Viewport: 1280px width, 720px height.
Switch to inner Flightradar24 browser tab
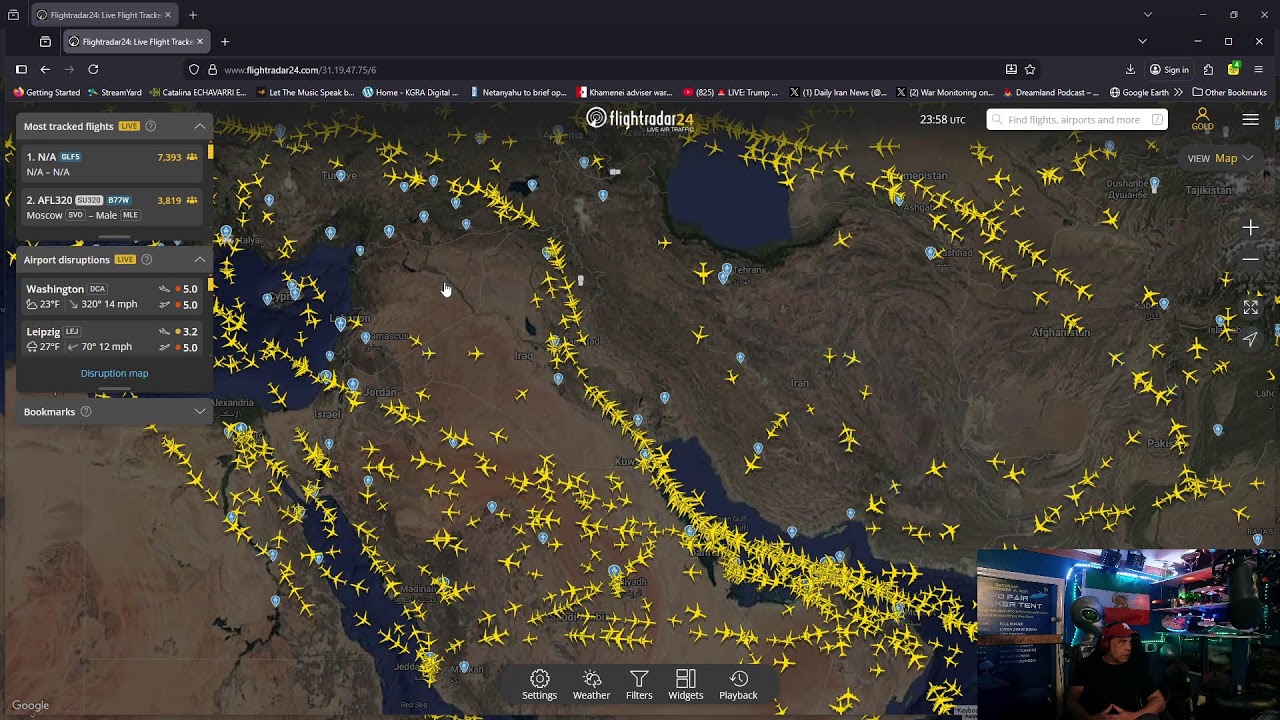tap(136, 41)
